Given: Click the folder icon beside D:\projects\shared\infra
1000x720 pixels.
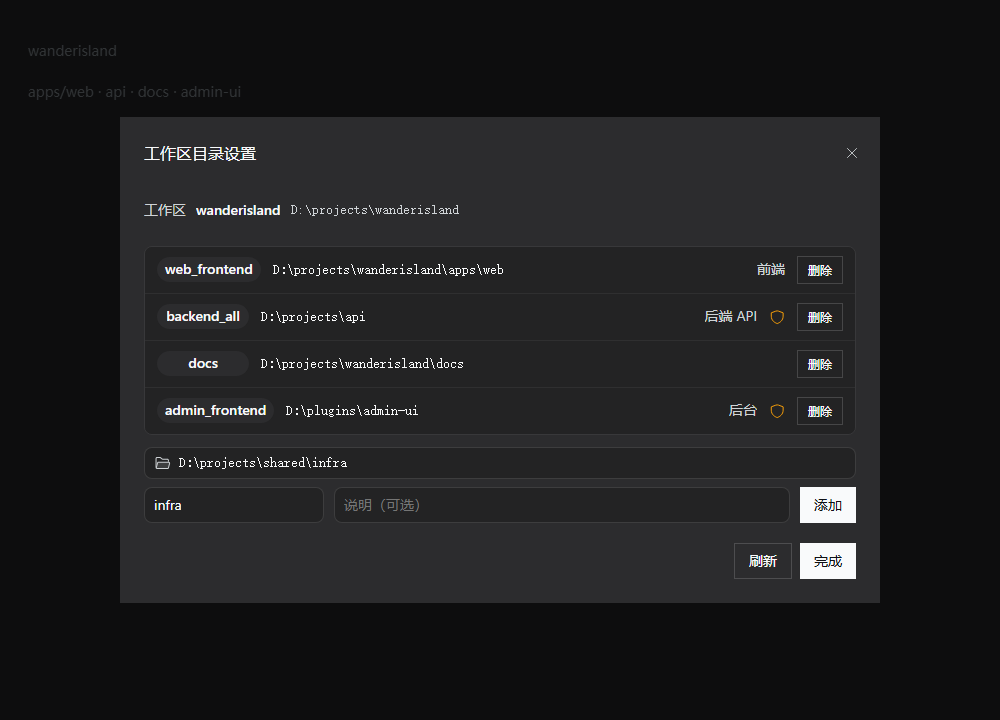Looking at the screenshot, I should point(163,463).
